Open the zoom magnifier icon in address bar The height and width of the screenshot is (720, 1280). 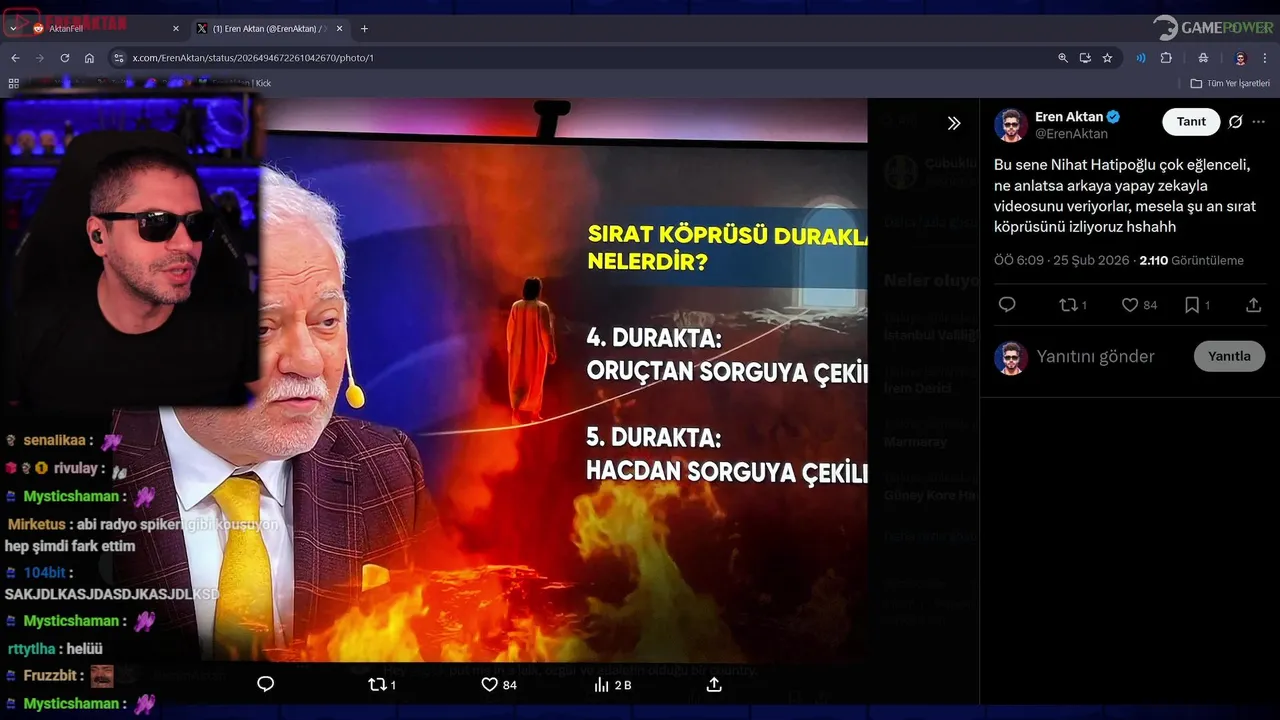pos(1063,58)
